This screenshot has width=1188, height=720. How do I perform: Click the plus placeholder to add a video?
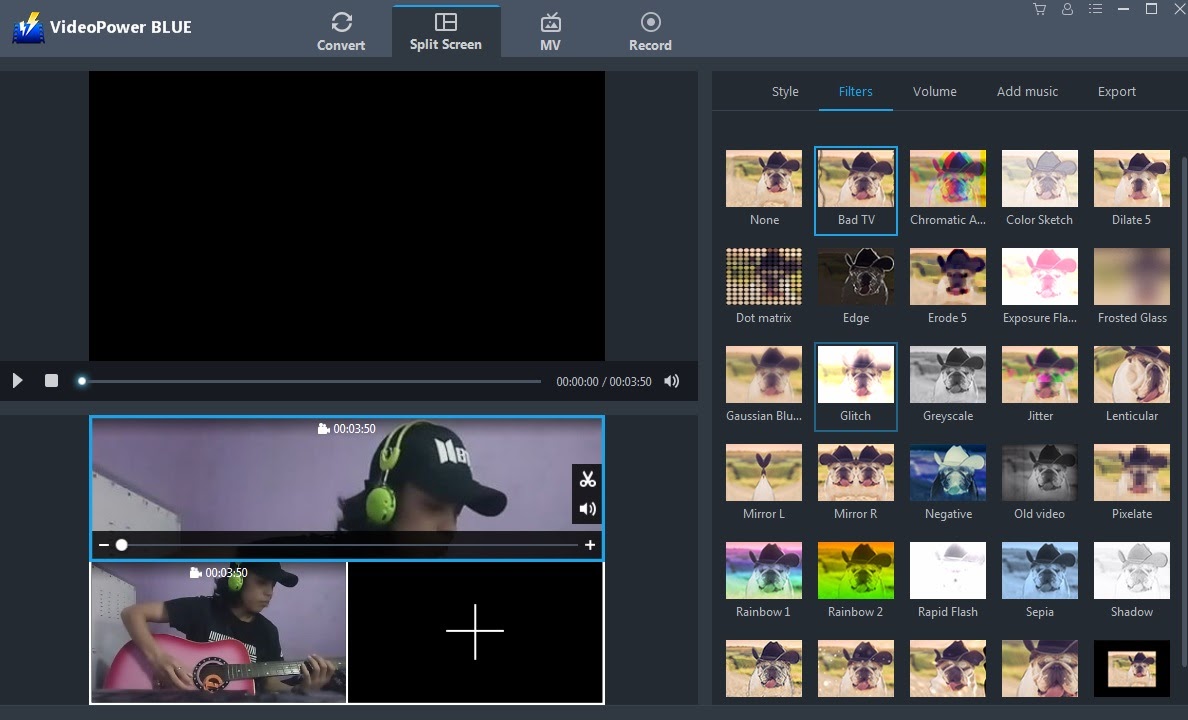[475, 632]
